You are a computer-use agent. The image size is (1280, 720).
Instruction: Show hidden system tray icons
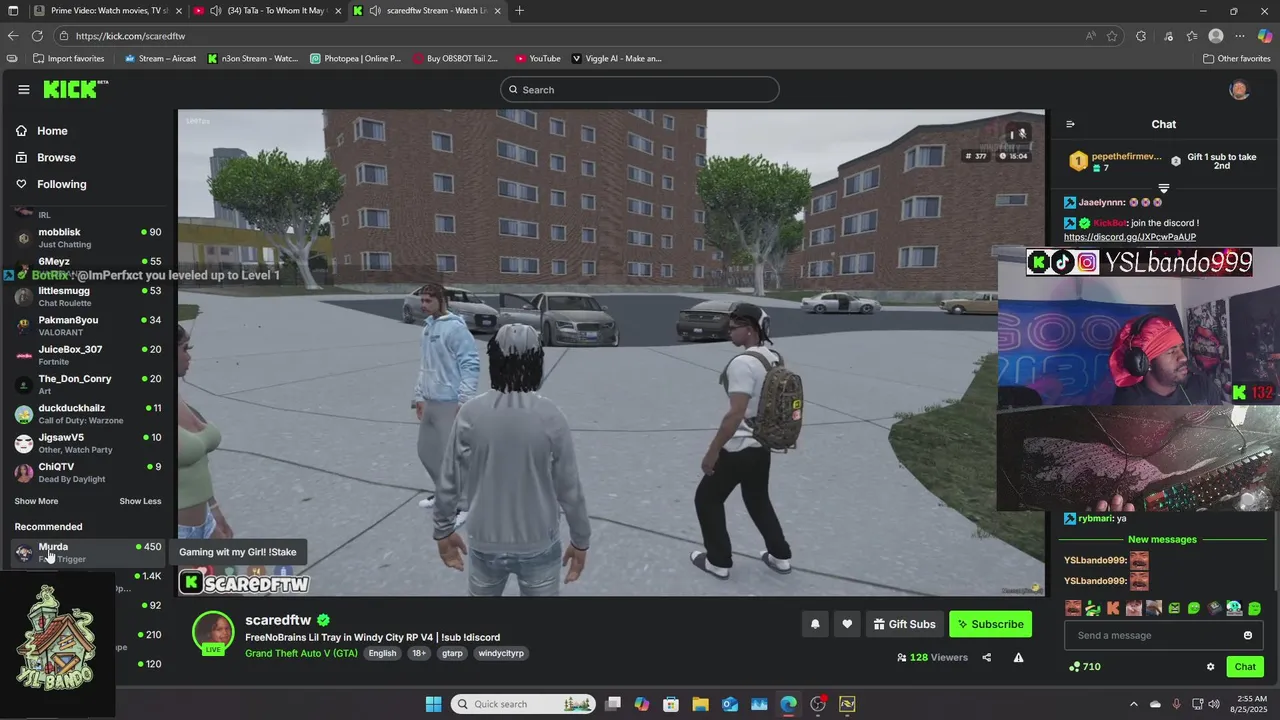click(1133, 704)
